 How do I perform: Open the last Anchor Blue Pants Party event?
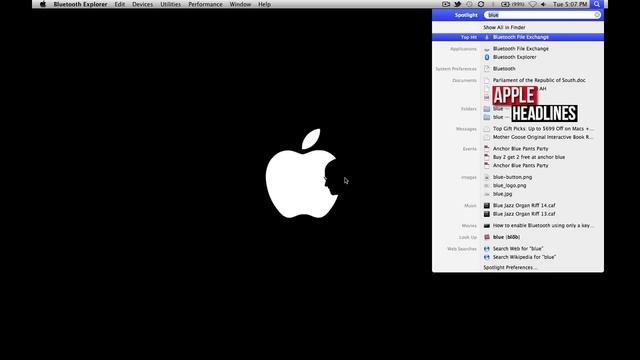click(x=520, y=165)
